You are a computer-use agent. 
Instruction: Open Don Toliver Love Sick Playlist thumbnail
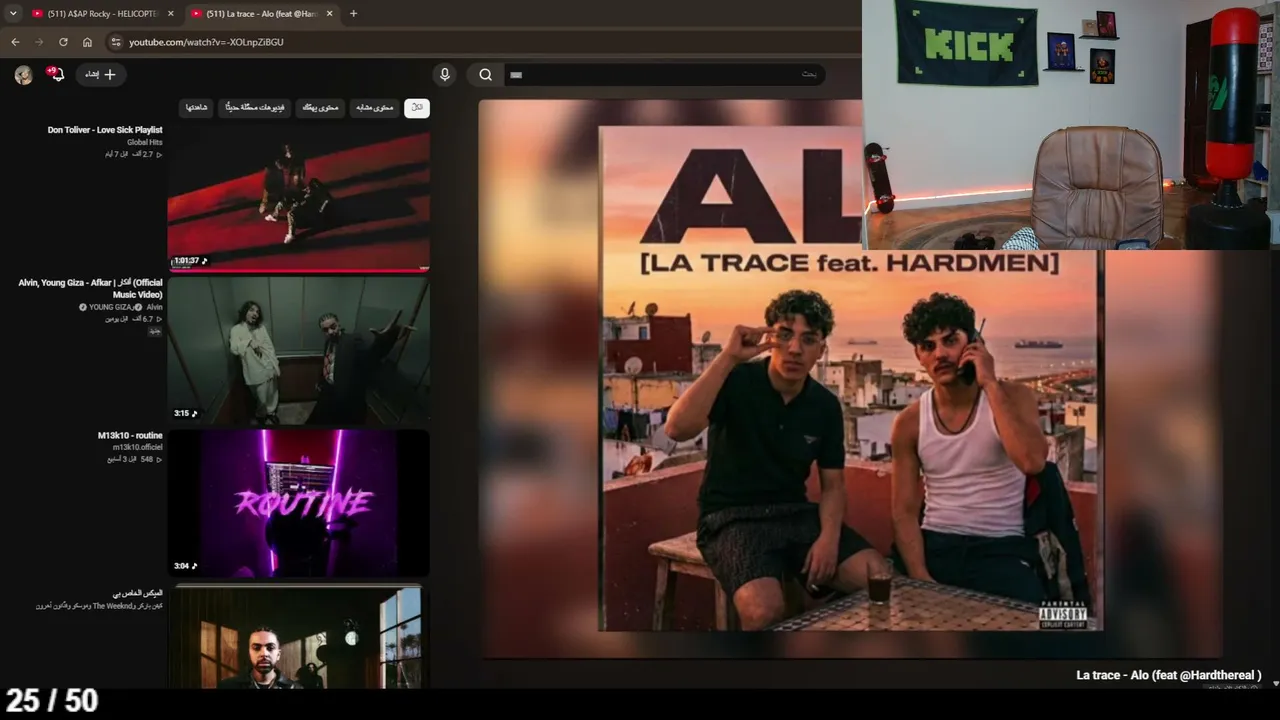(x=299, y=198)
